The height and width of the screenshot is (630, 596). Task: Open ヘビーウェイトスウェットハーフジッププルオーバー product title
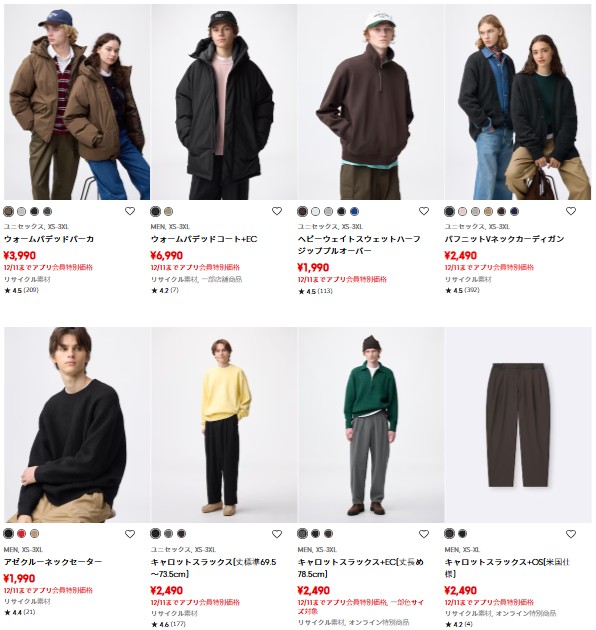[x=359, y=245]
